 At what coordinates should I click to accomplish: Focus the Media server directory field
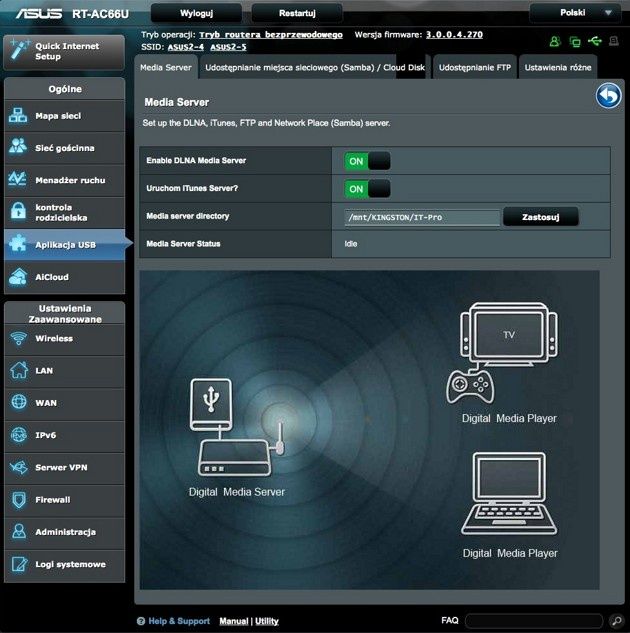click(422, 217)
